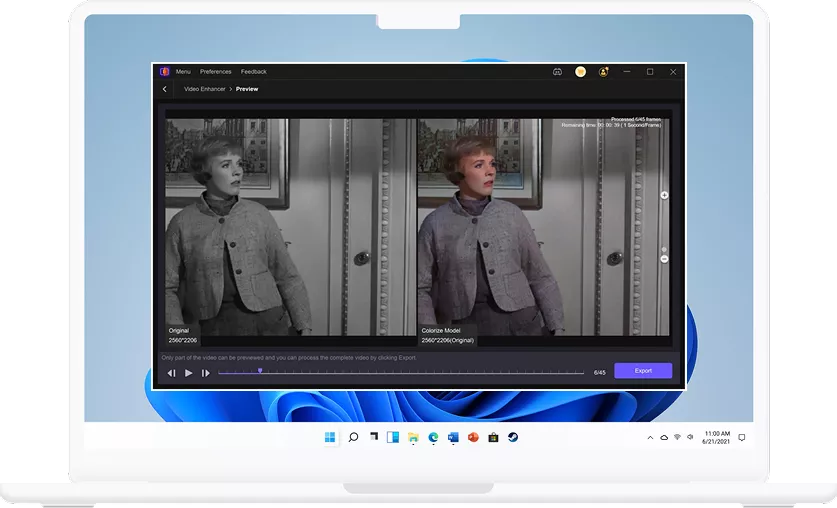Click the Original preview image
Image resolution: width=837 pixels, height=508 pixels.
pos(290,227)
